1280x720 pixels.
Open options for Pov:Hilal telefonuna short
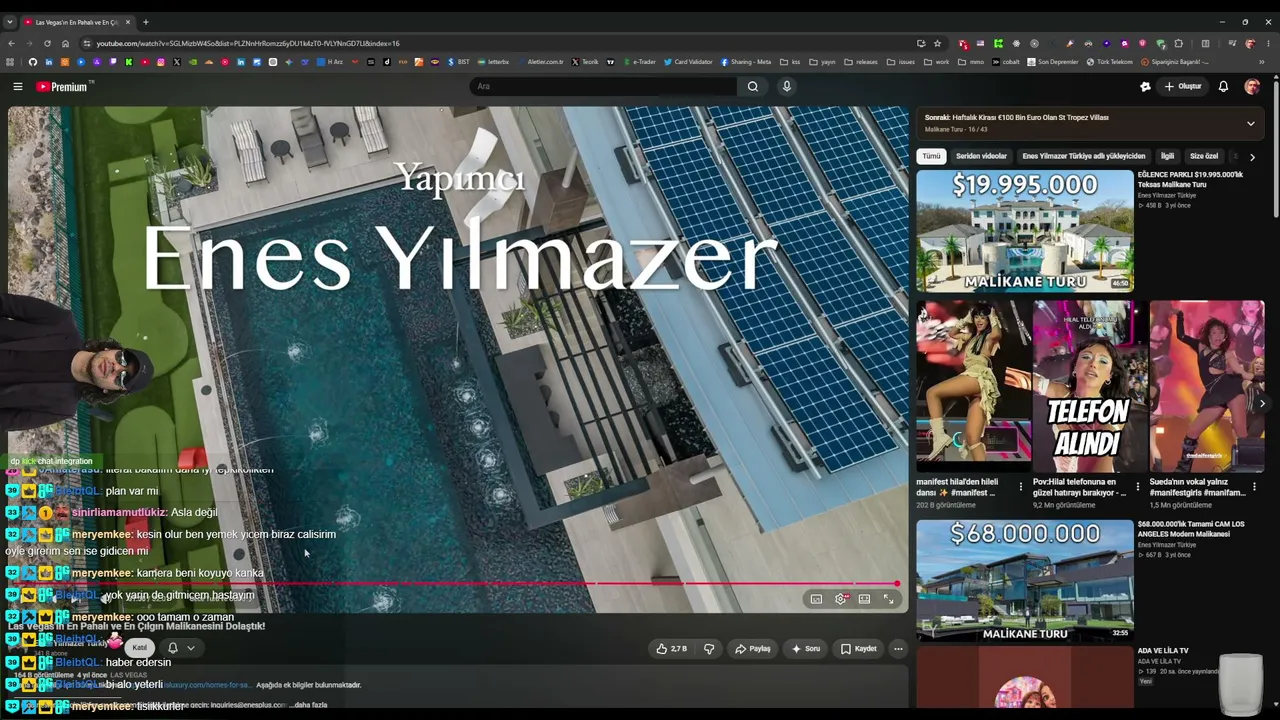point(1137,487)
